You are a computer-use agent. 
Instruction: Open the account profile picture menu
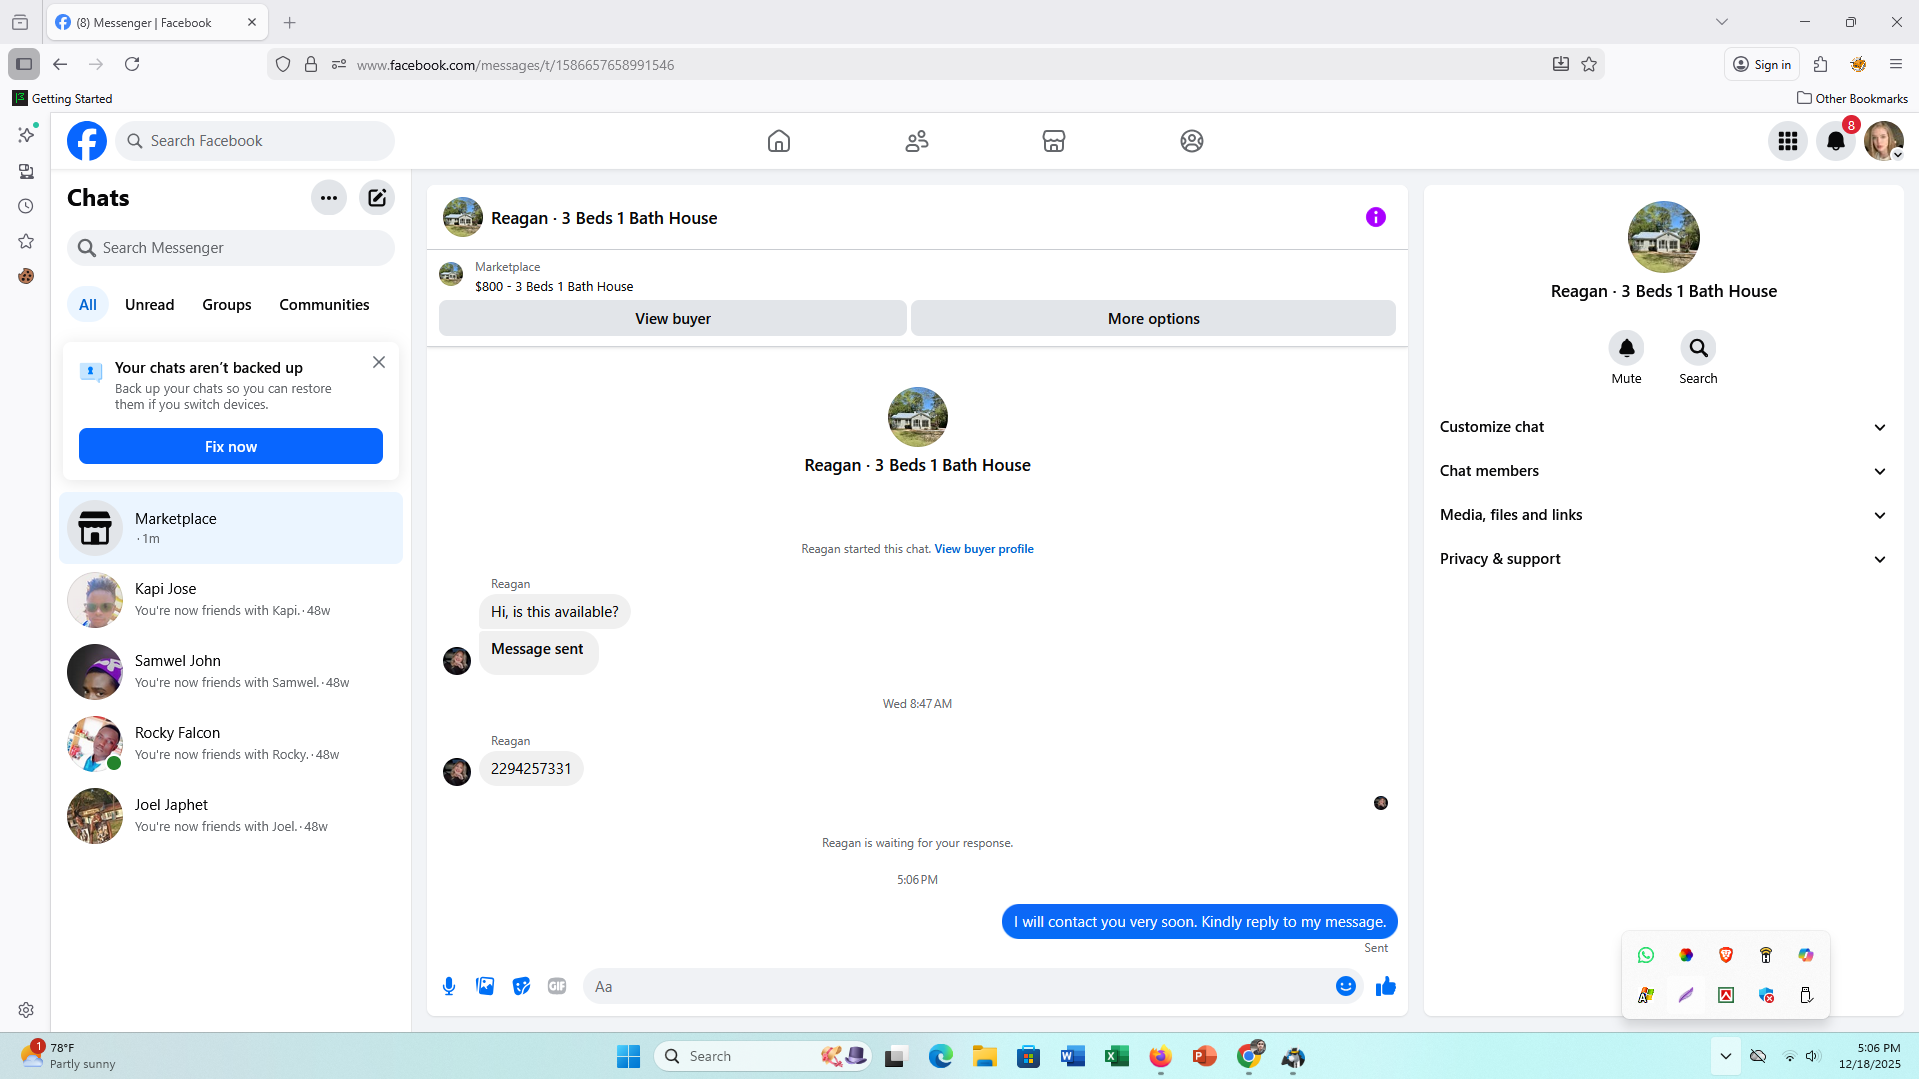[x=1884, y=141]
